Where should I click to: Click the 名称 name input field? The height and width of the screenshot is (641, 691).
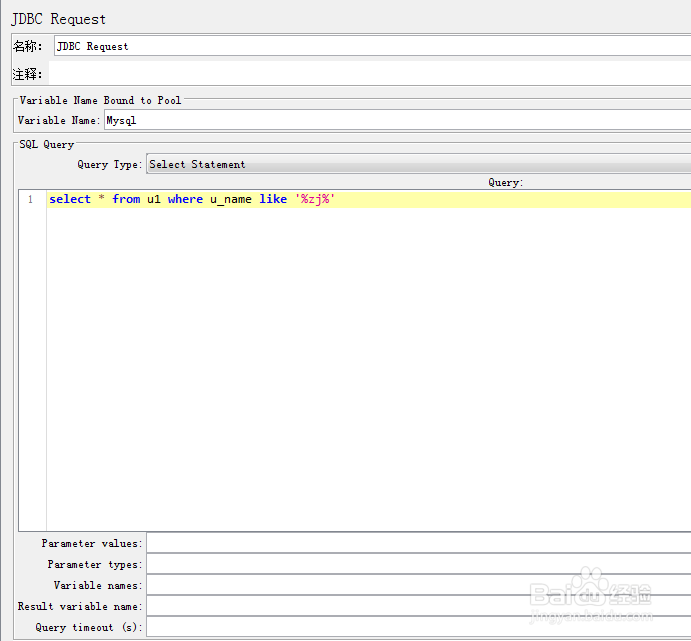point(372,46)
